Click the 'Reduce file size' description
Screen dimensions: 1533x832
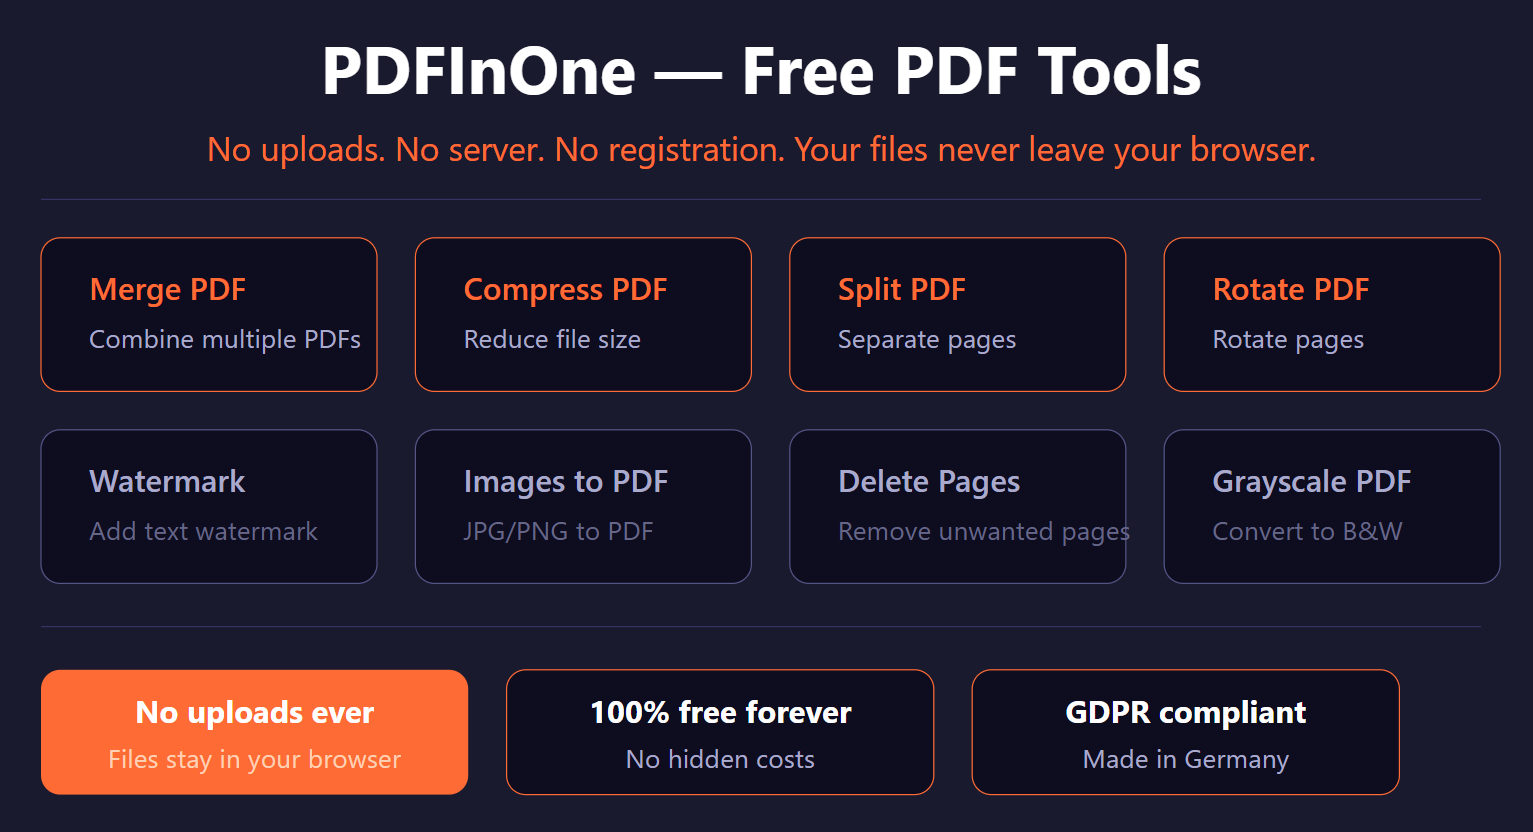(552, 339)
